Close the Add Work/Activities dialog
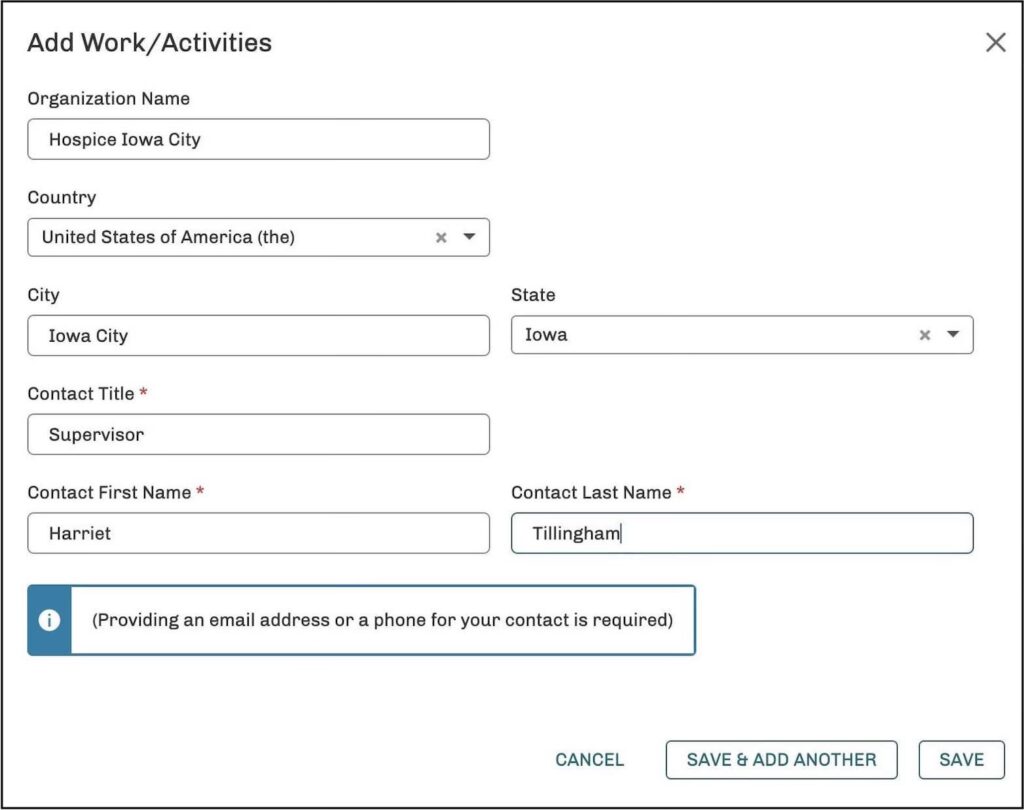The image size is (1024, 810). pyautogui.click(x=995, y=42)
